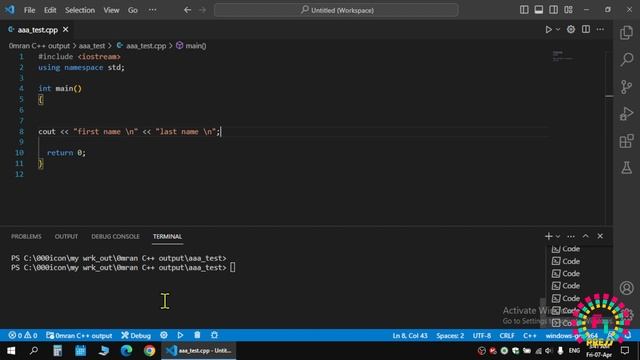Open the File menu
640x360 pixels.
pos(29,10)
